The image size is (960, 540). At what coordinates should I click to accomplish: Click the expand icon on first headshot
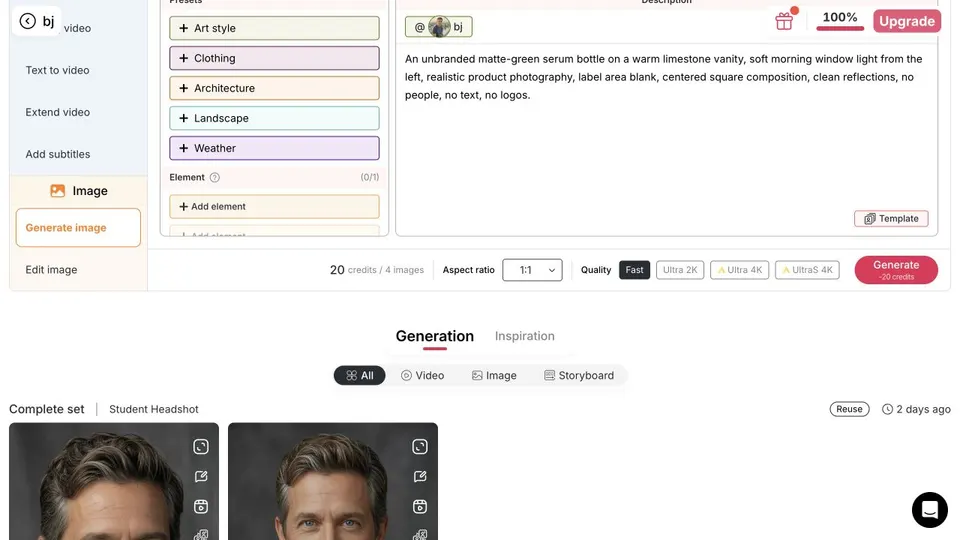coord(201,447)
